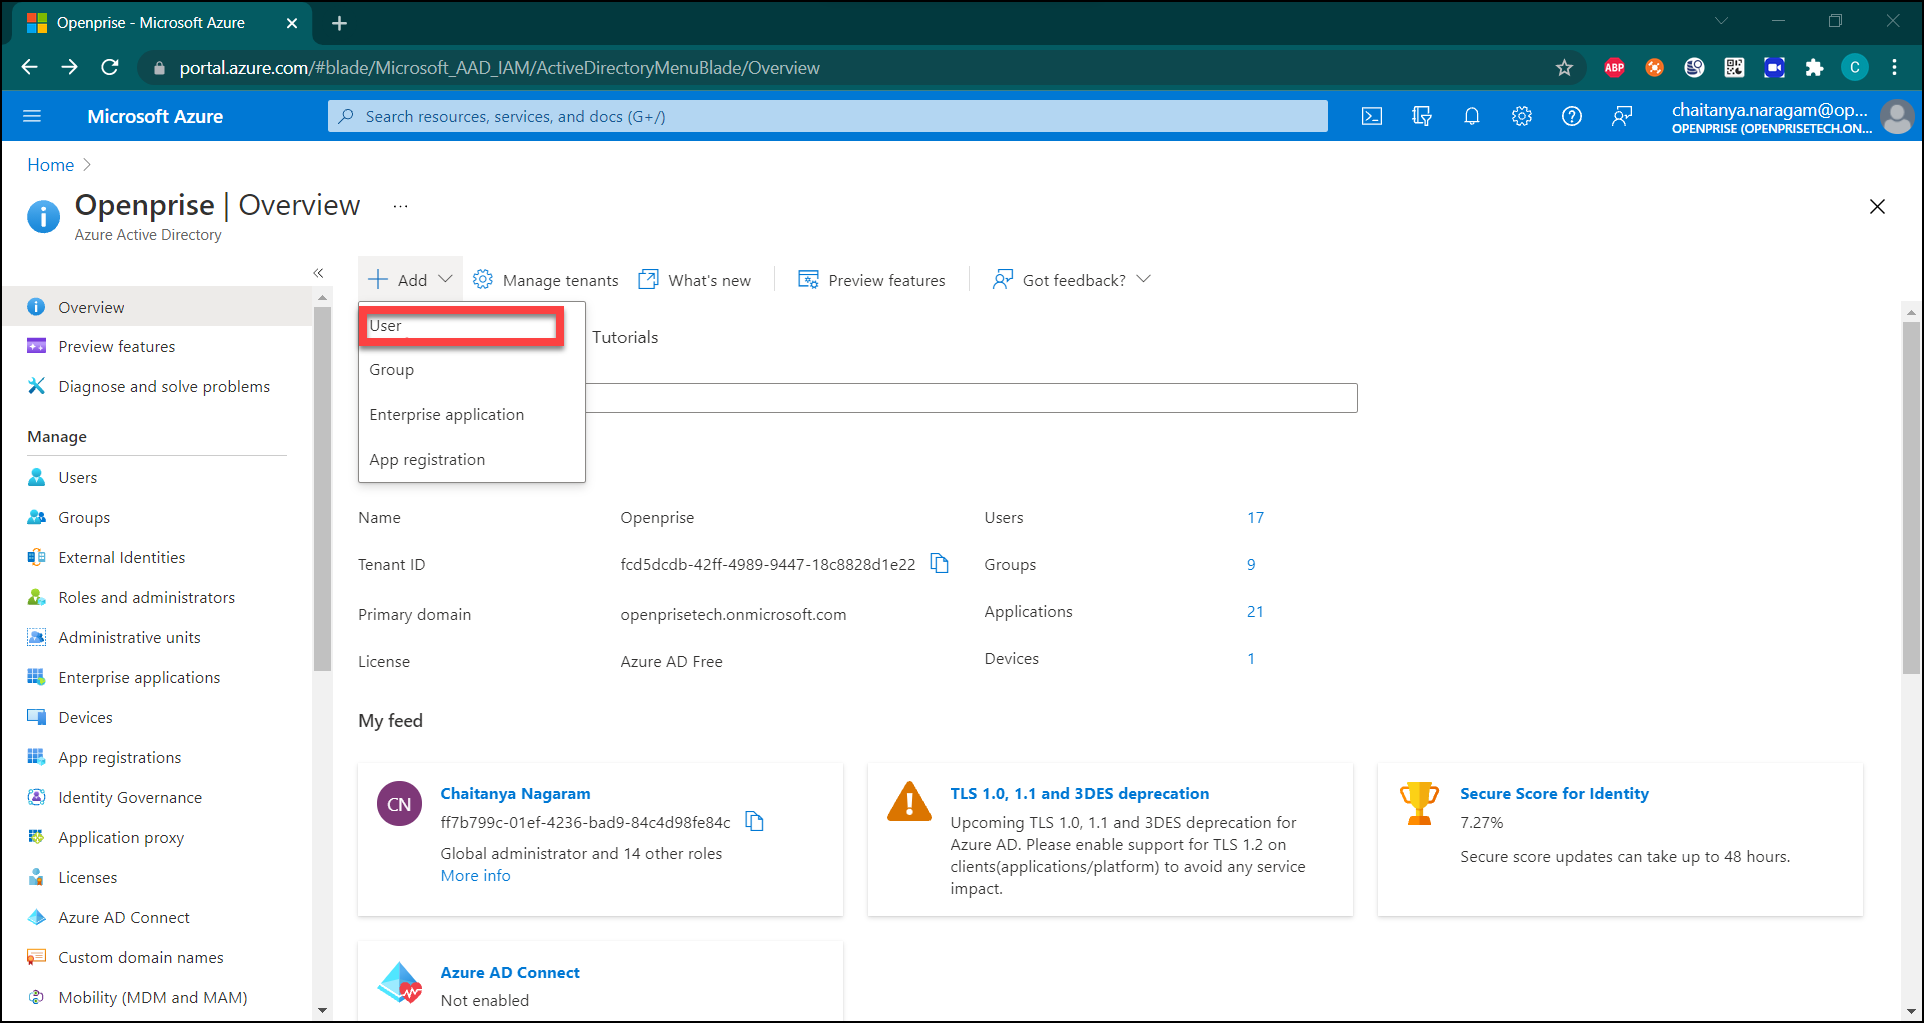Screen dimensions: 1924x1023
Task: Bookmark this page with star icon
Action: click(1564, 68)
